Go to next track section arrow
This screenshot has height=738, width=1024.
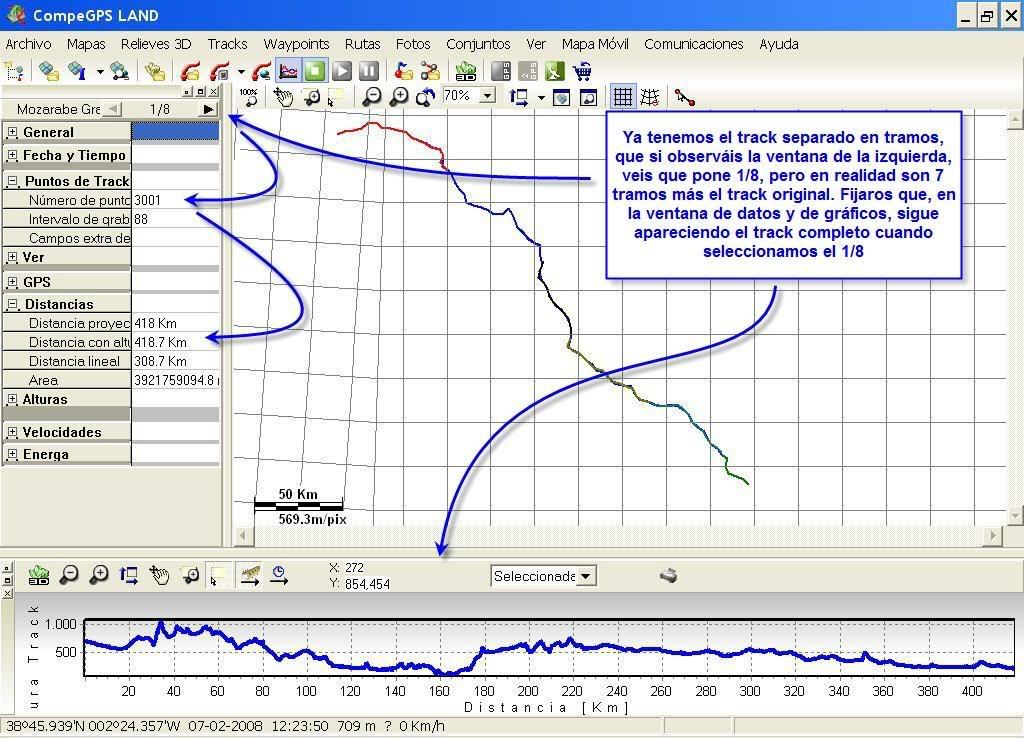pos(208,109)
